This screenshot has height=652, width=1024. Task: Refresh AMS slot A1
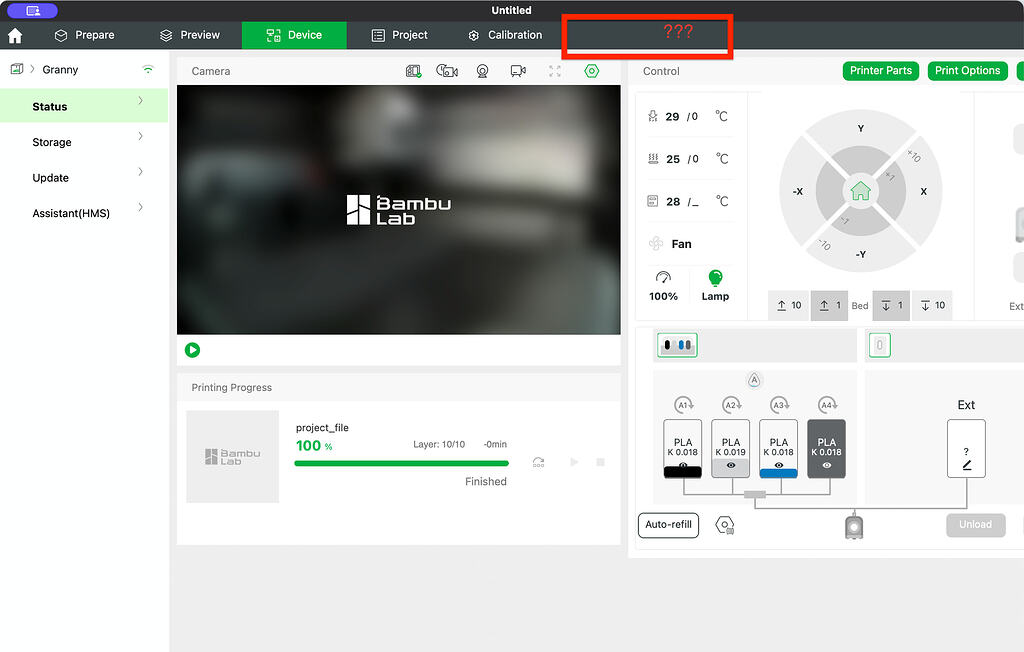[684, 405]
